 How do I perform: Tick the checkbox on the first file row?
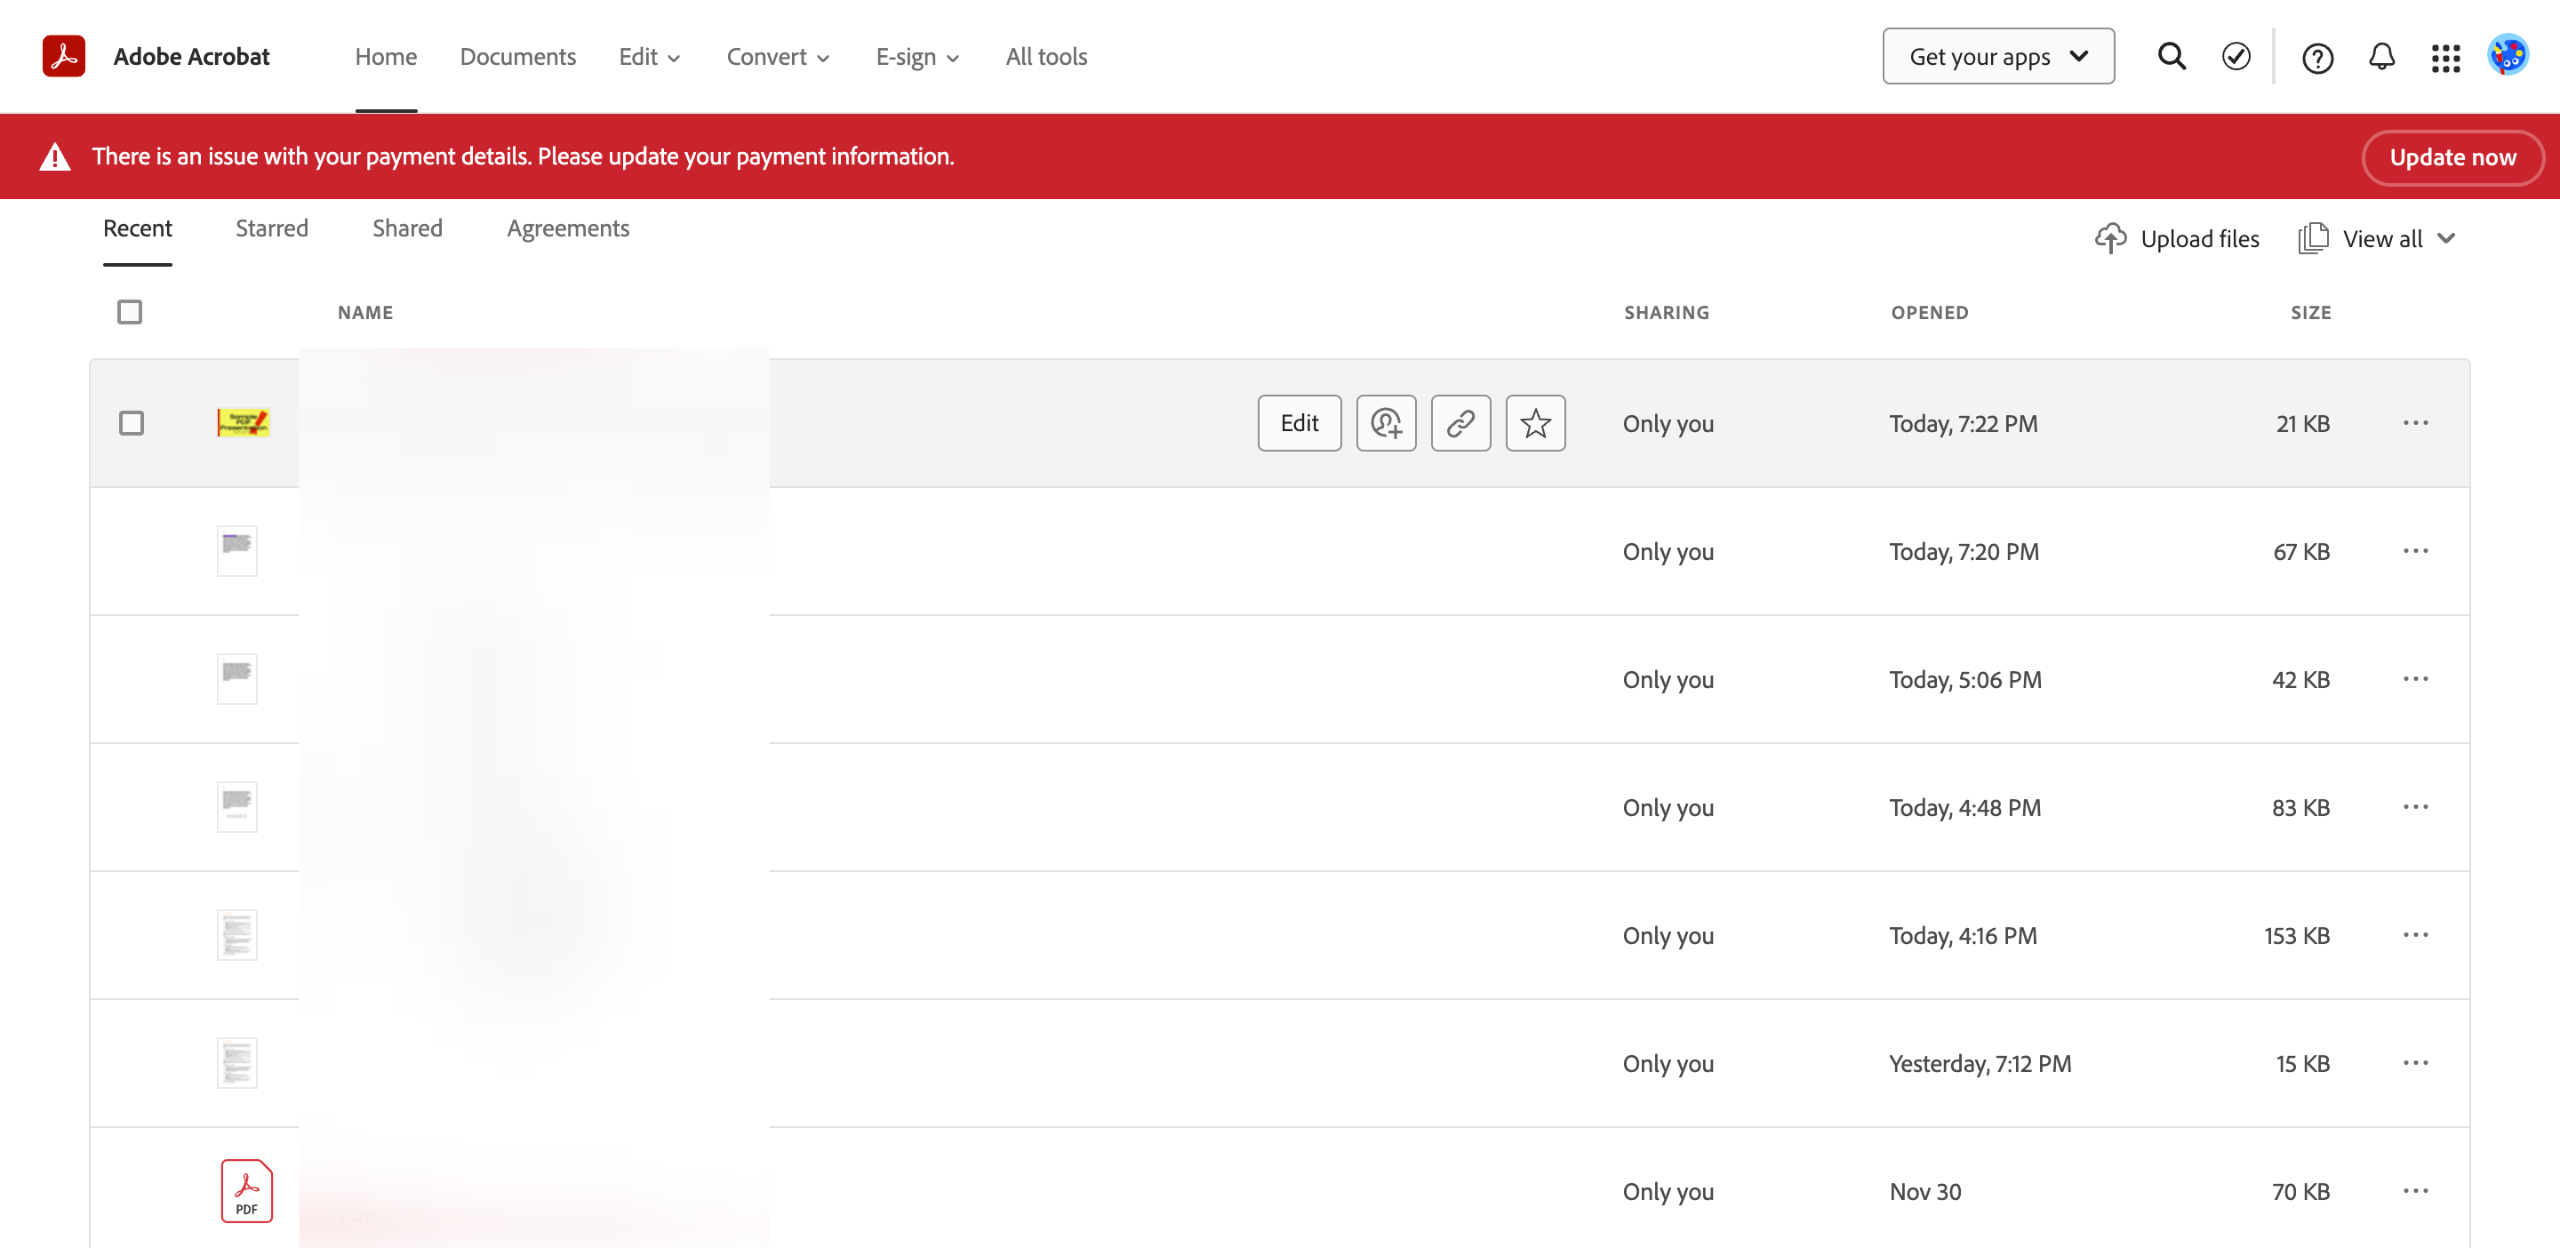pos(131,423)
